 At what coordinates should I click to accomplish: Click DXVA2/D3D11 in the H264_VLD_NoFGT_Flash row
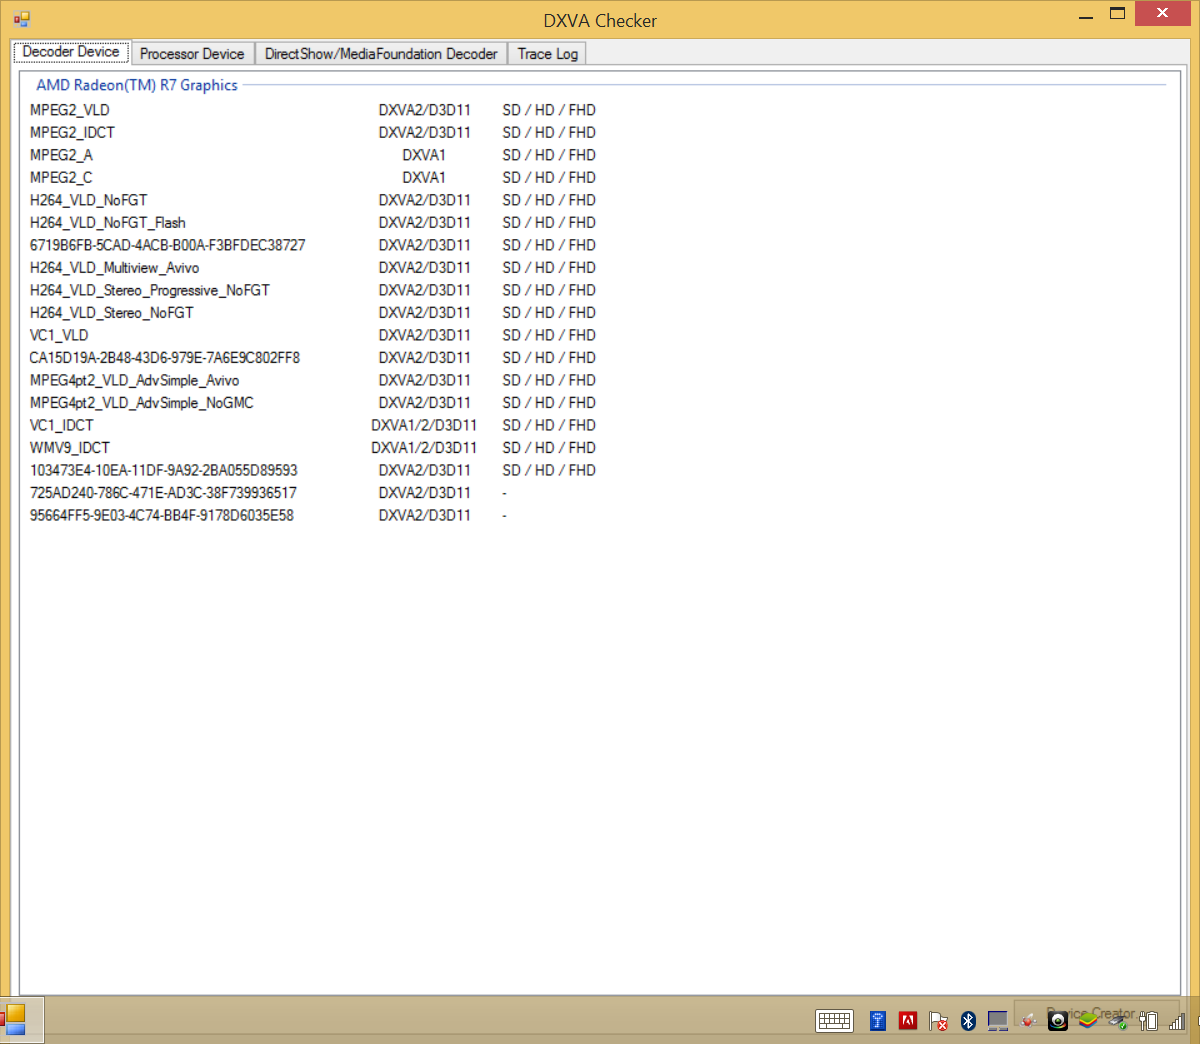424,222
